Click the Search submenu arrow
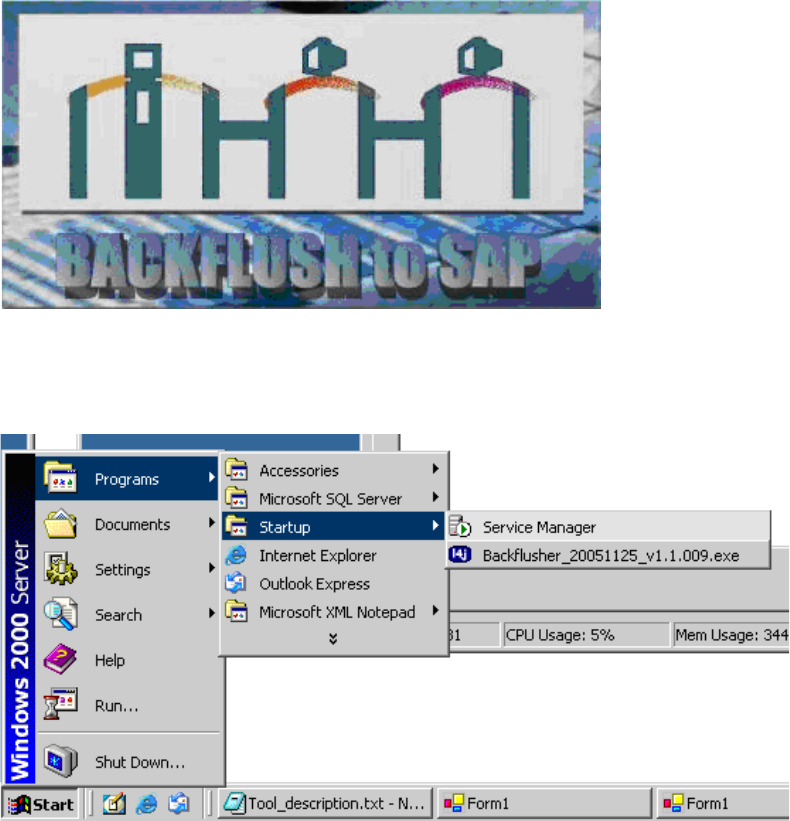The height and width of the screenshot is (821, 790). click(212, 613)
